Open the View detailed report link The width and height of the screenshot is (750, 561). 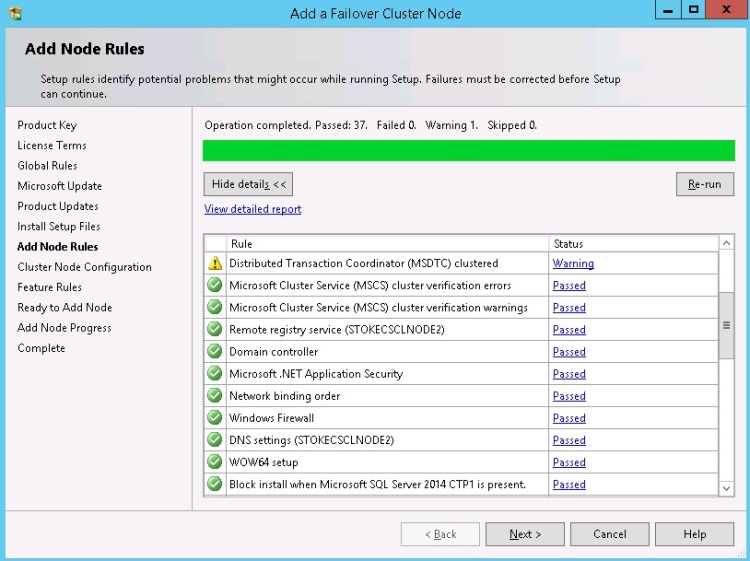click(253, 209)
